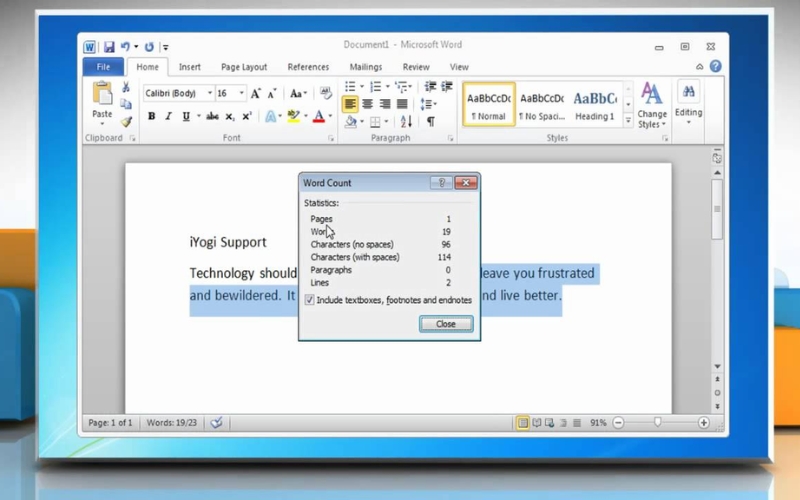Apply yellow text highlight color

[x=293, y=117]
